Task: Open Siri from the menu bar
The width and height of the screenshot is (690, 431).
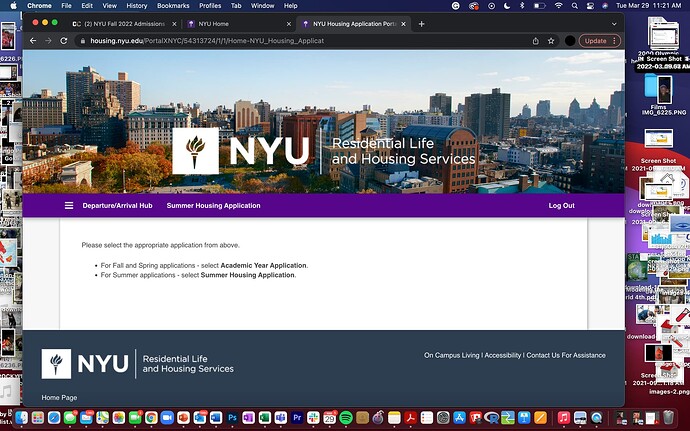Action: click(x=605, y=6)
